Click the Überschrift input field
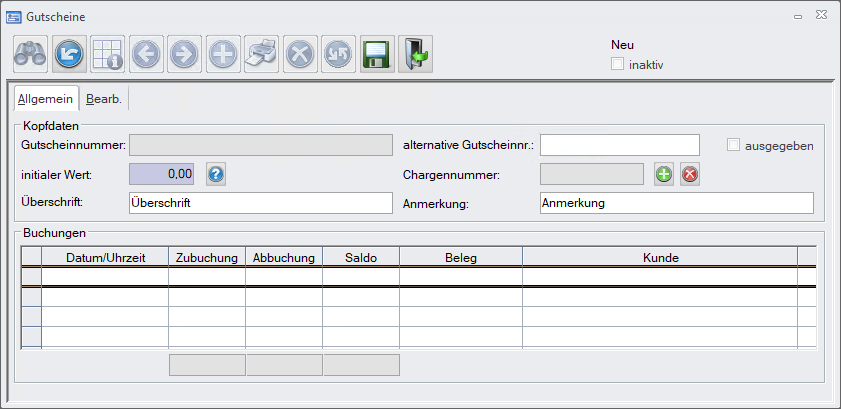This screenshot has width=841, height=409. point(260,203)
